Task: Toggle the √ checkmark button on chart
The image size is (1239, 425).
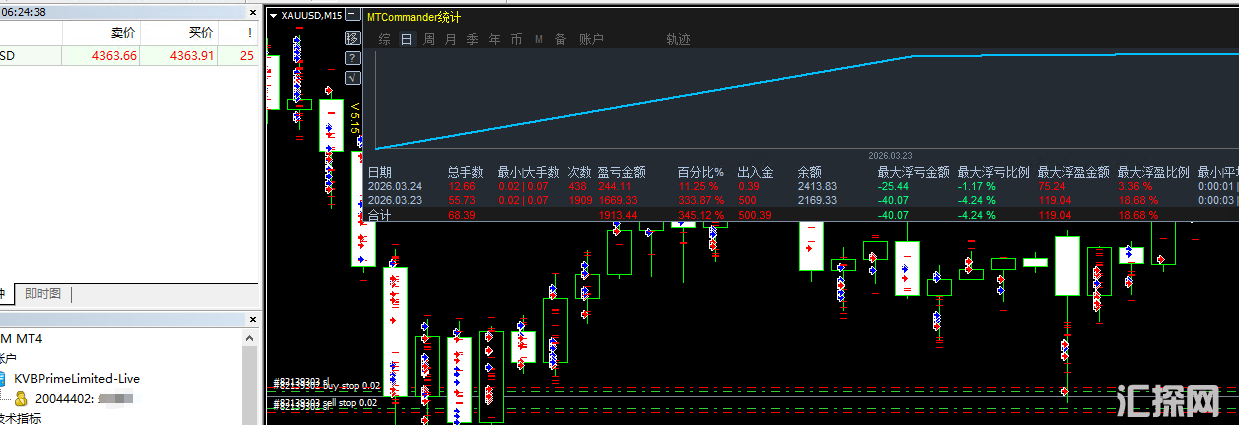Action: (x=351, y=77)
